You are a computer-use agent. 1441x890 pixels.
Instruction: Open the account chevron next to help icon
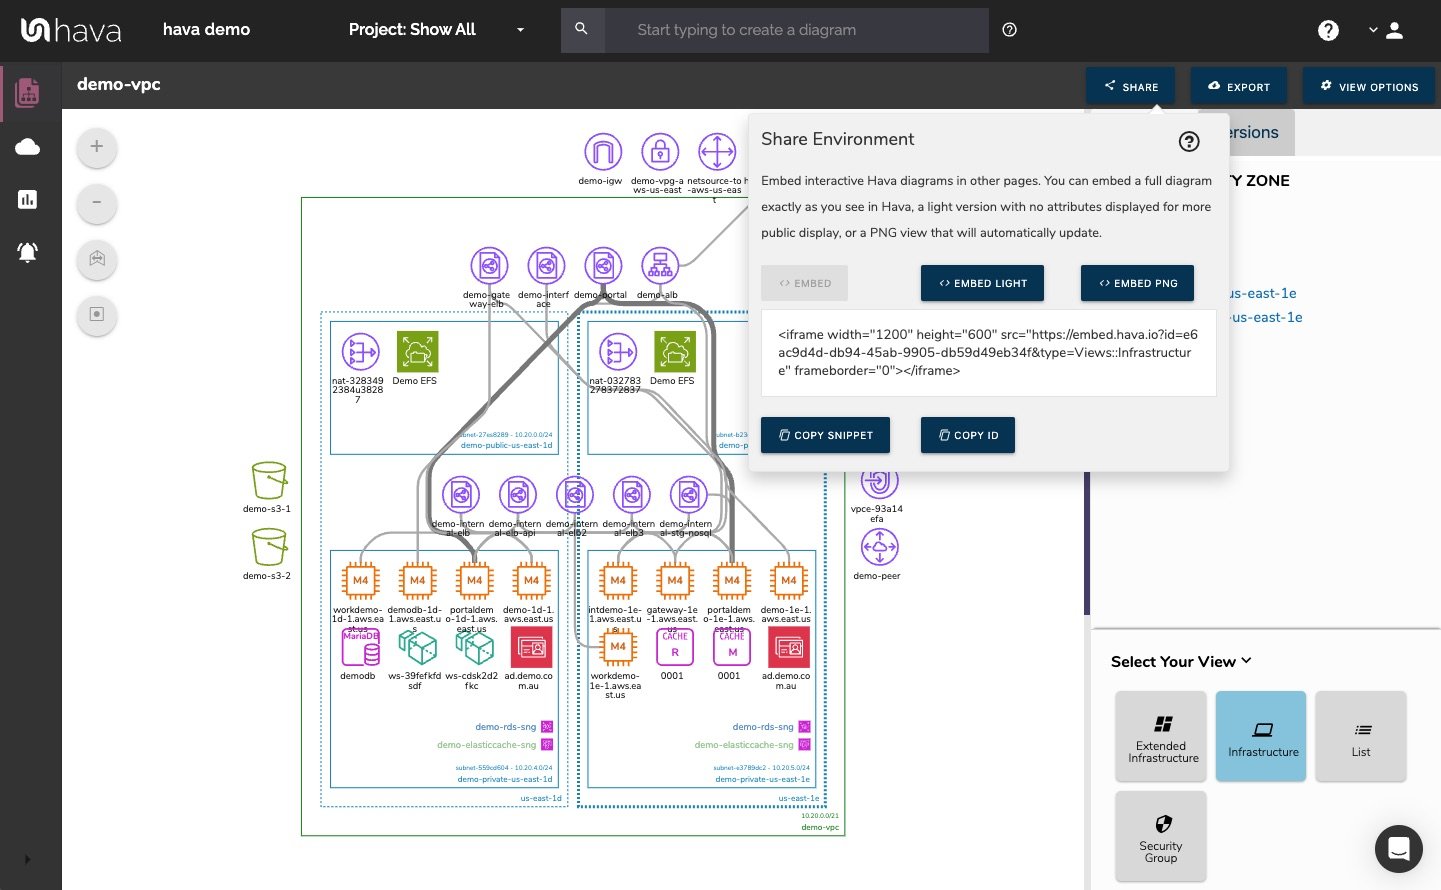(x=1373, y=30)
